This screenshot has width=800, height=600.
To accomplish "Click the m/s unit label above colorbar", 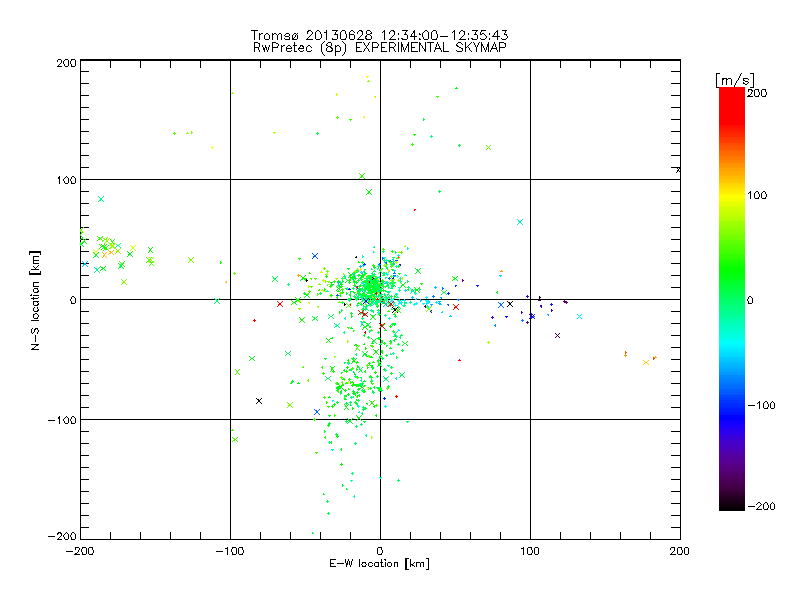I will (735, 80).
